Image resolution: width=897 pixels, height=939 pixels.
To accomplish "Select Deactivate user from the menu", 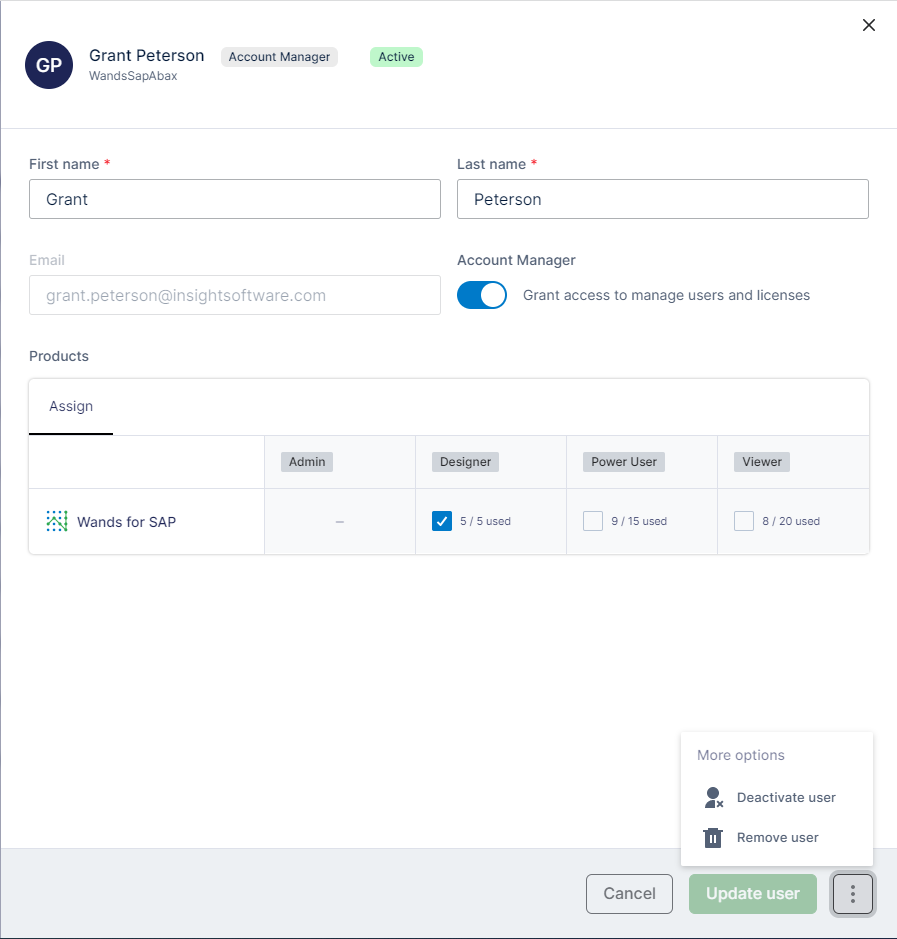I will pyautogui.click(x=786, y=797).
